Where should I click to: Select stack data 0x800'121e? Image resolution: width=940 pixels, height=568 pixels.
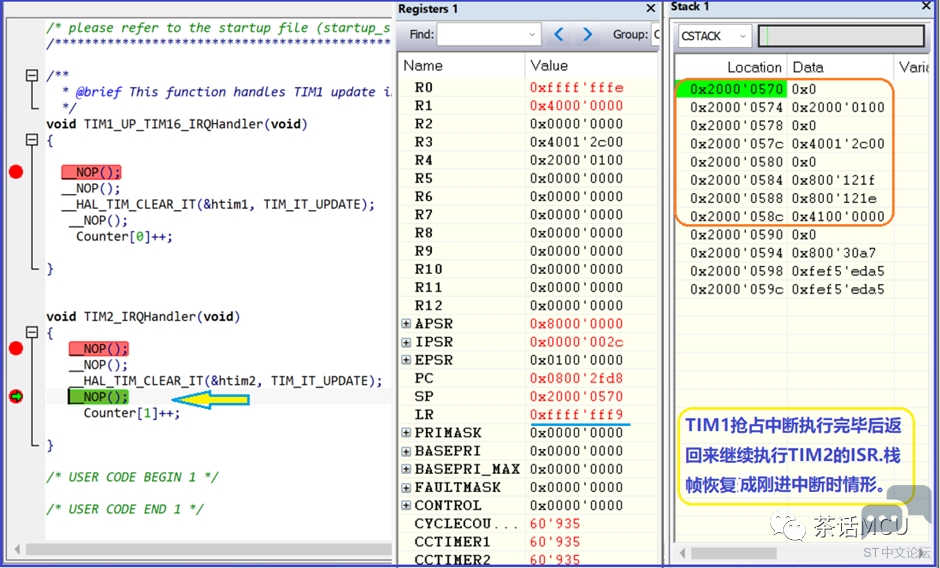point(833,199)
